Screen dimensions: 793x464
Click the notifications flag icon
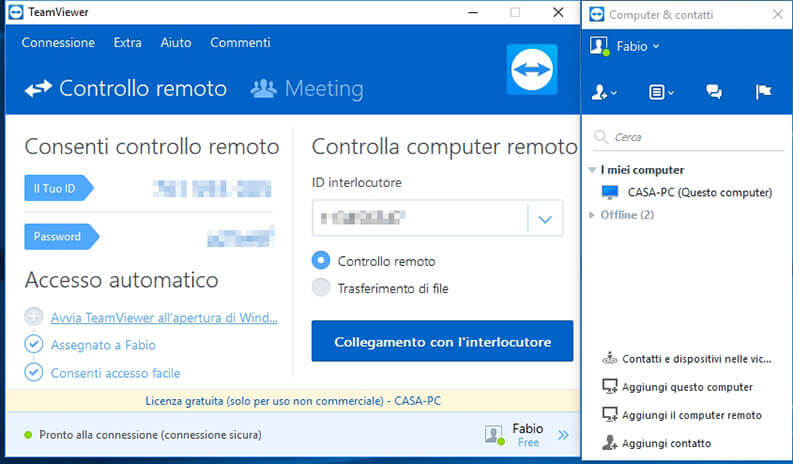click(x=763, y=92)
